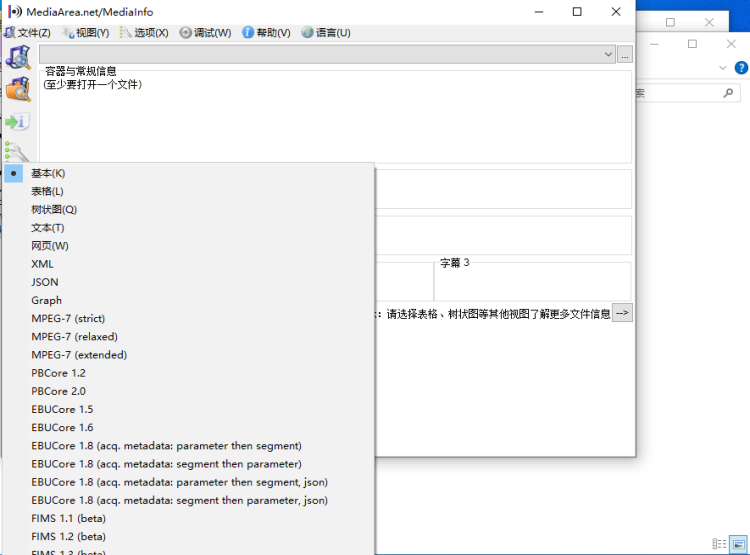Click the help question mark icon in background window

[x=741, y=68]
